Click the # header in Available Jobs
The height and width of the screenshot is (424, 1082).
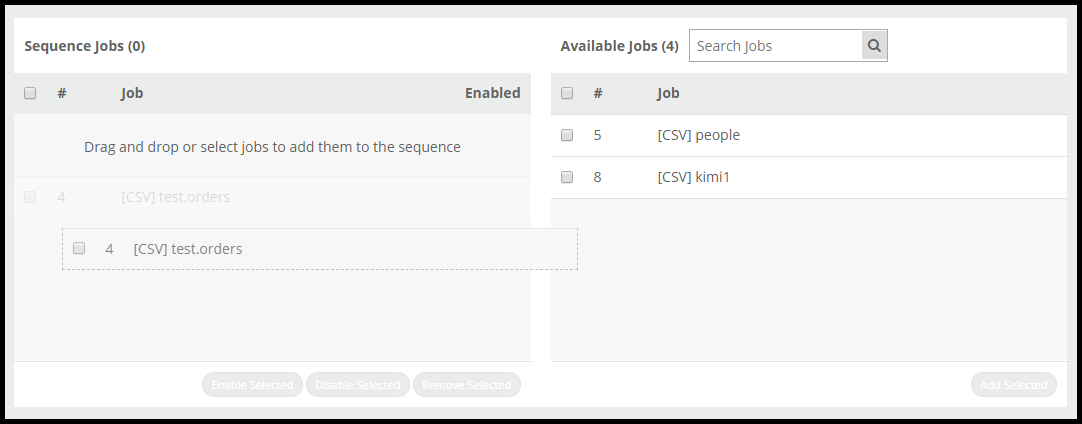coord(598,93)
